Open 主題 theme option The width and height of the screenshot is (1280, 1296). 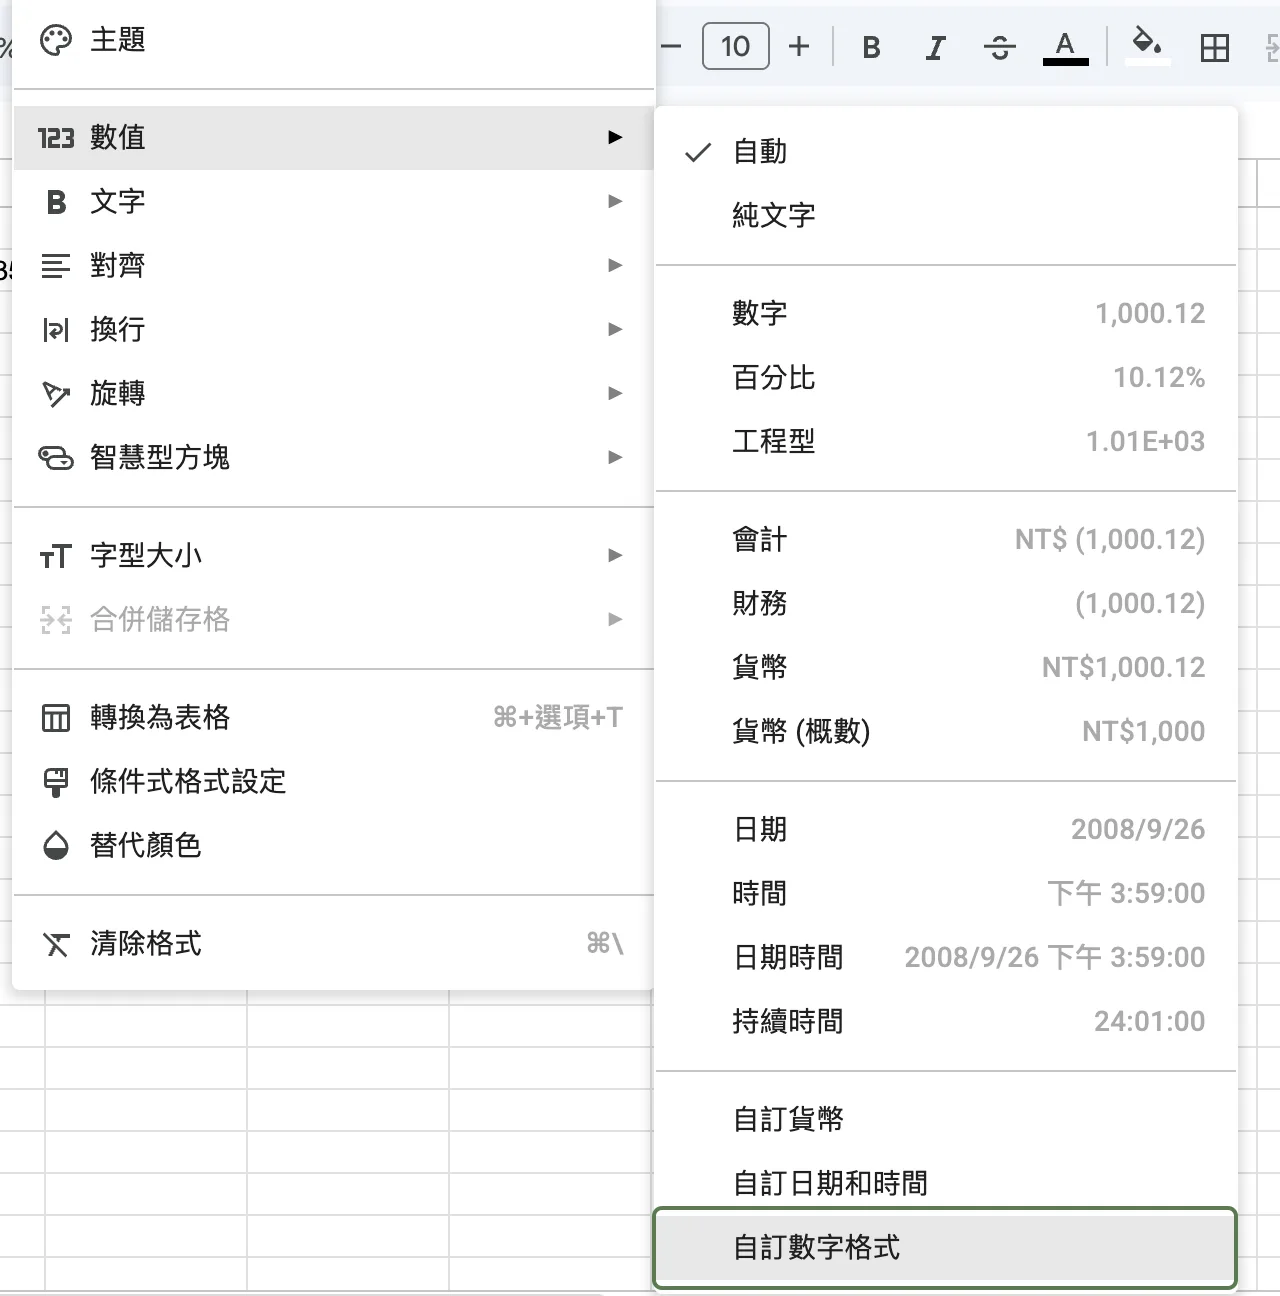tap(334, 40)
